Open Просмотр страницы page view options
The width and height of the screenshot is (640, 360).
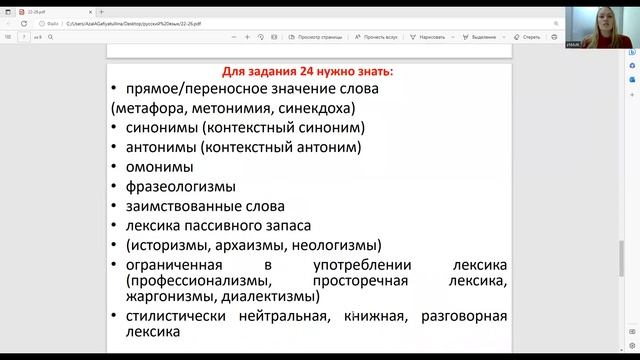pyautogui.click(x=315, y=37)
